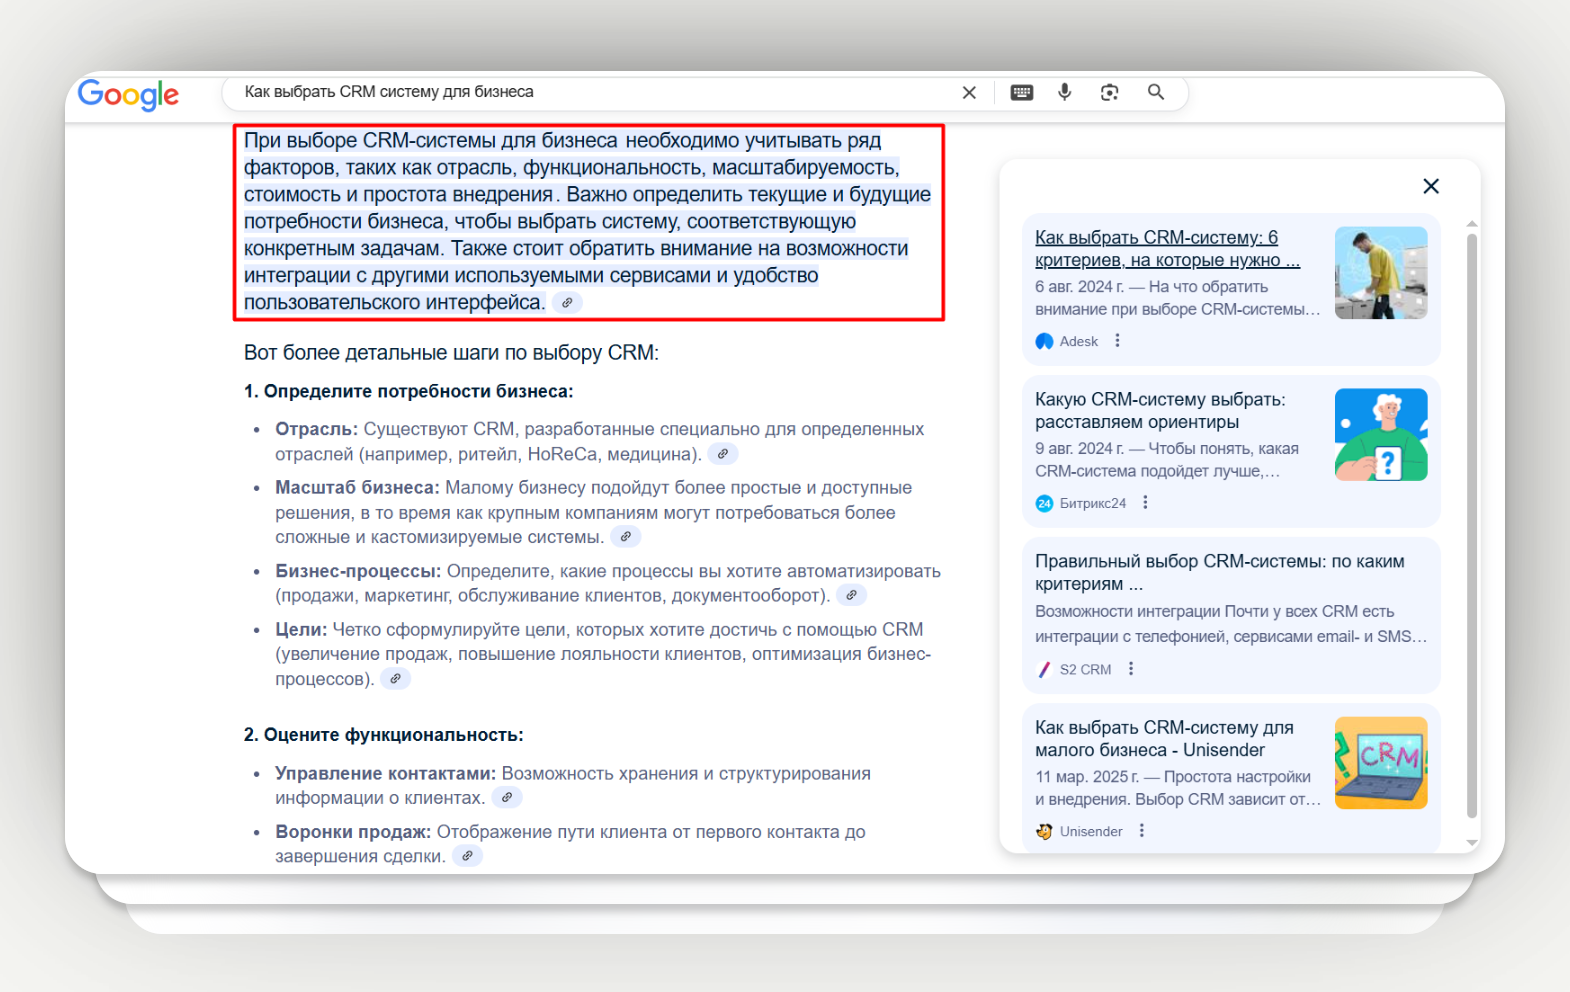1570x992 pixels.
Task: Click inside the Google search input field
Action: coord(590,92)
